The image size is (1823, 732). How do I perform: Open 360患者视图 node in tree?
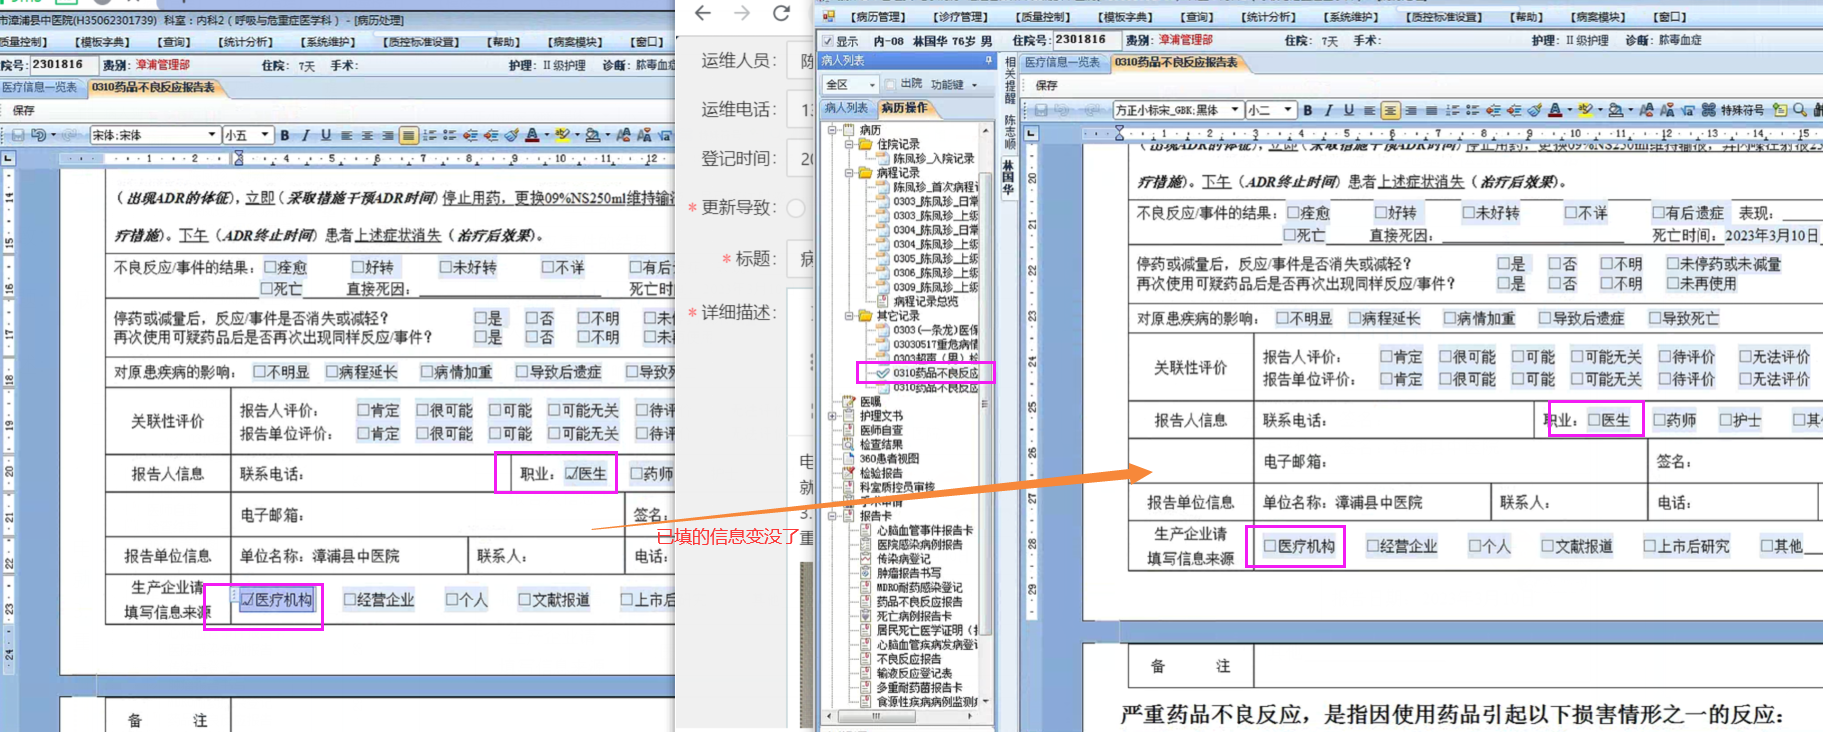889,459
